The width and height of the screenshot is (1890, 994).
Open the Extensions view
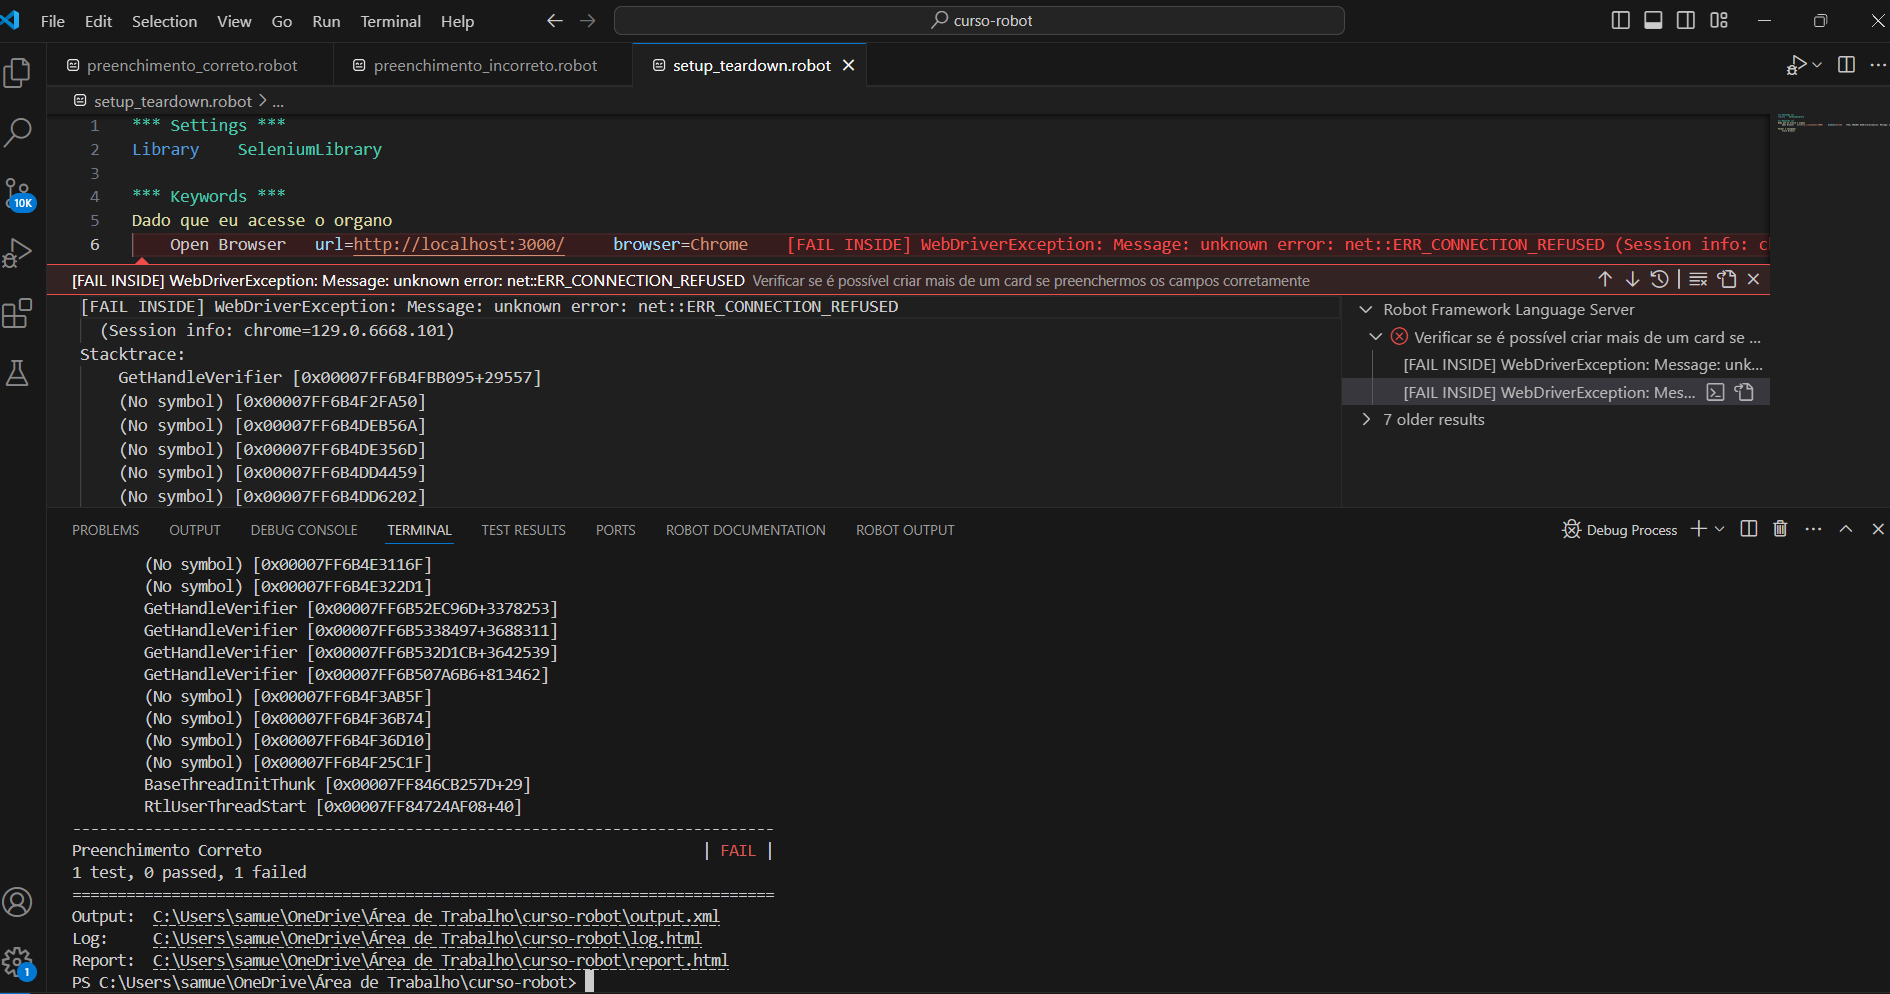18,313
